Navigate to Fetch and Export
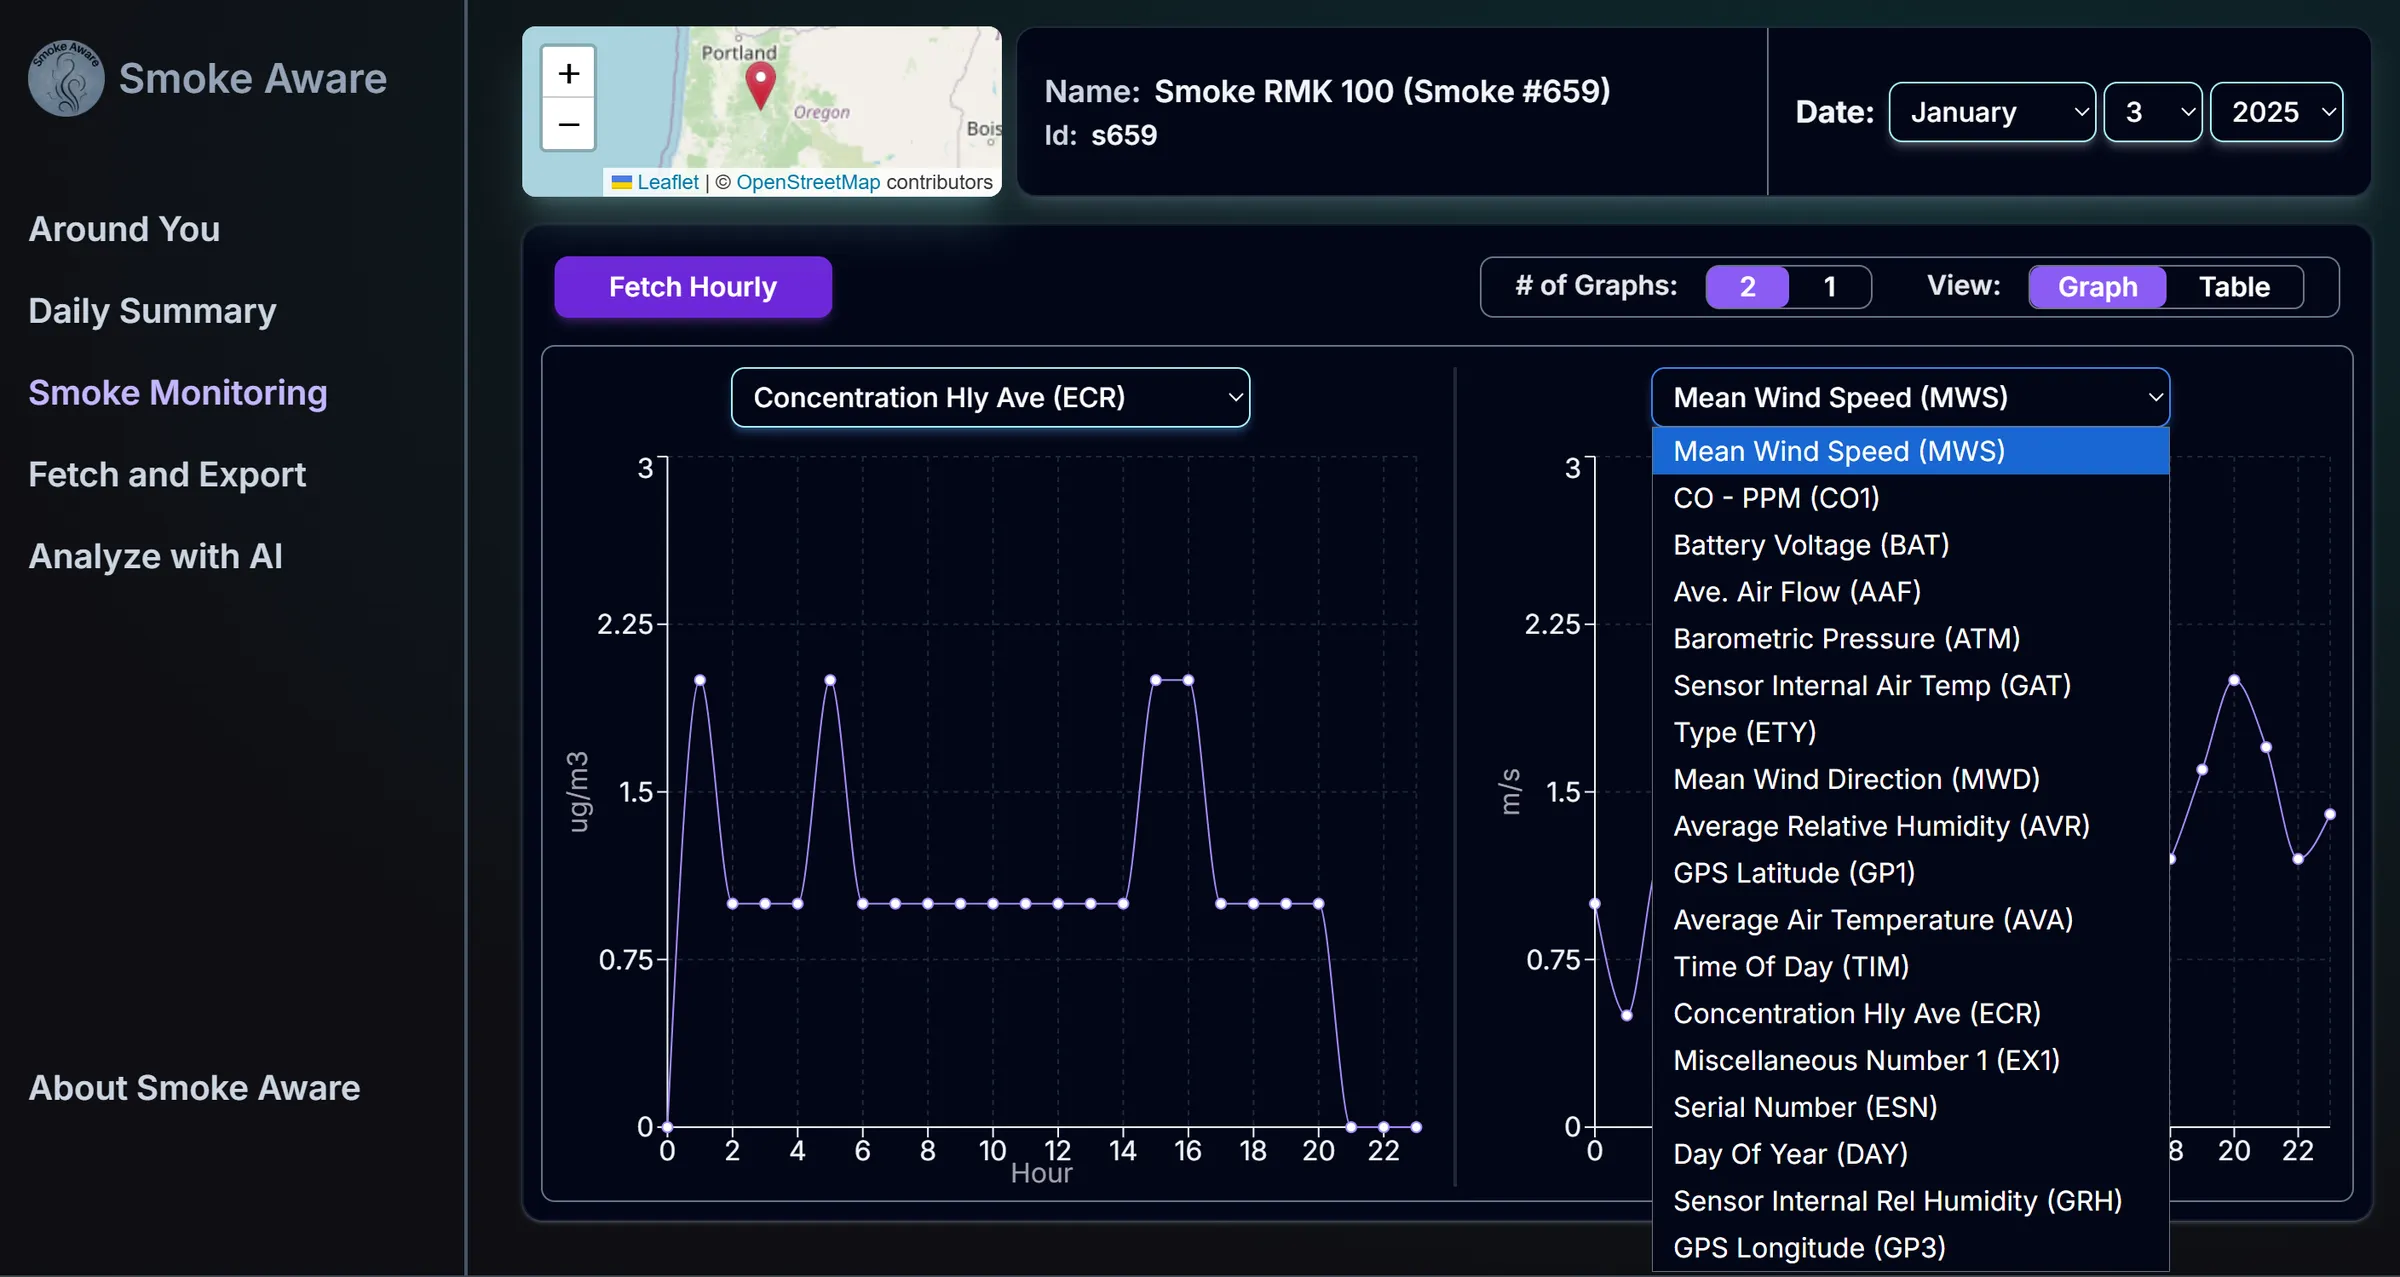The height and width of the screenshot is (1277, 2400). (x=167, y=474)
